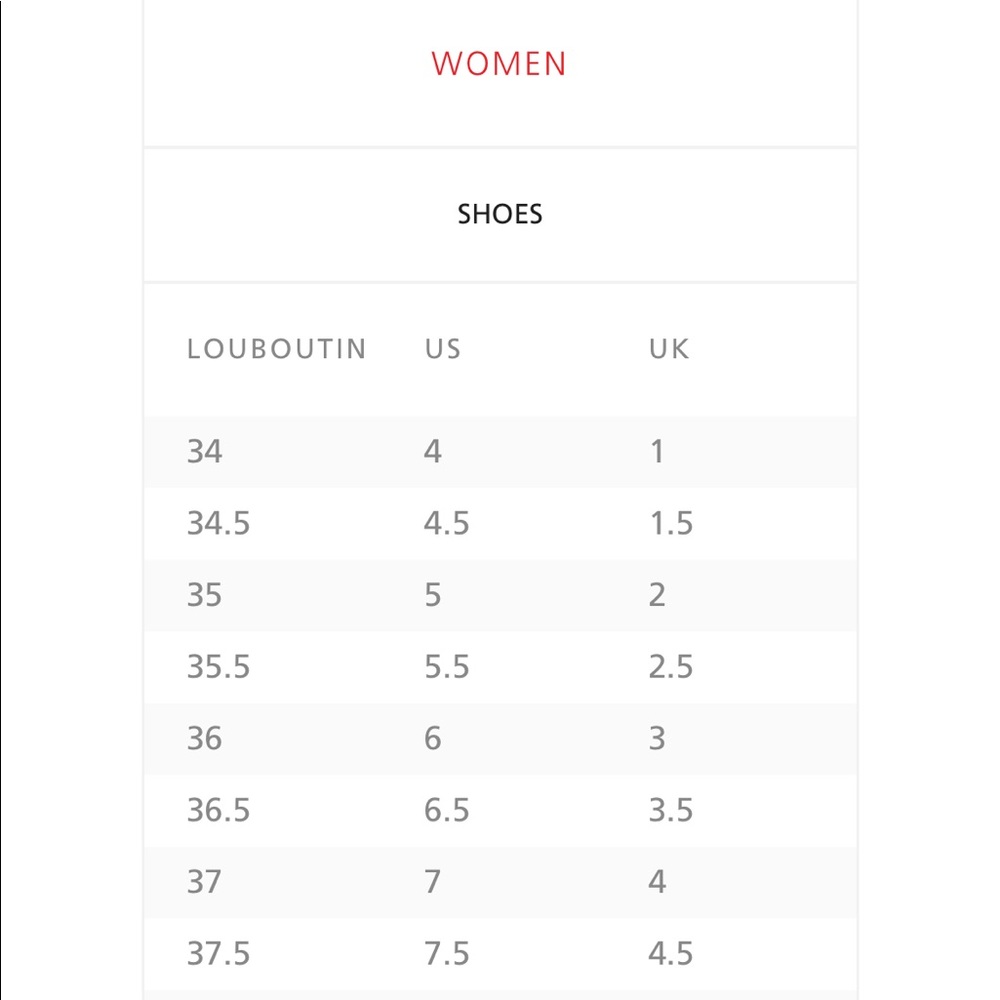This screenshot has width=1000, height=1000.
Task: Click the UK column header
Action: tap(669, 349)
